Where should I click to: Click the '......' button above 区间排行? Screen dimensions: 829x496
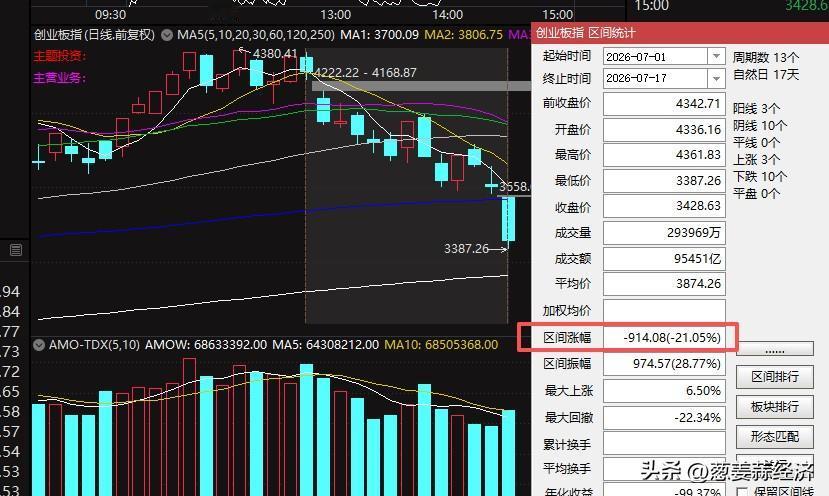coord(775,350)
